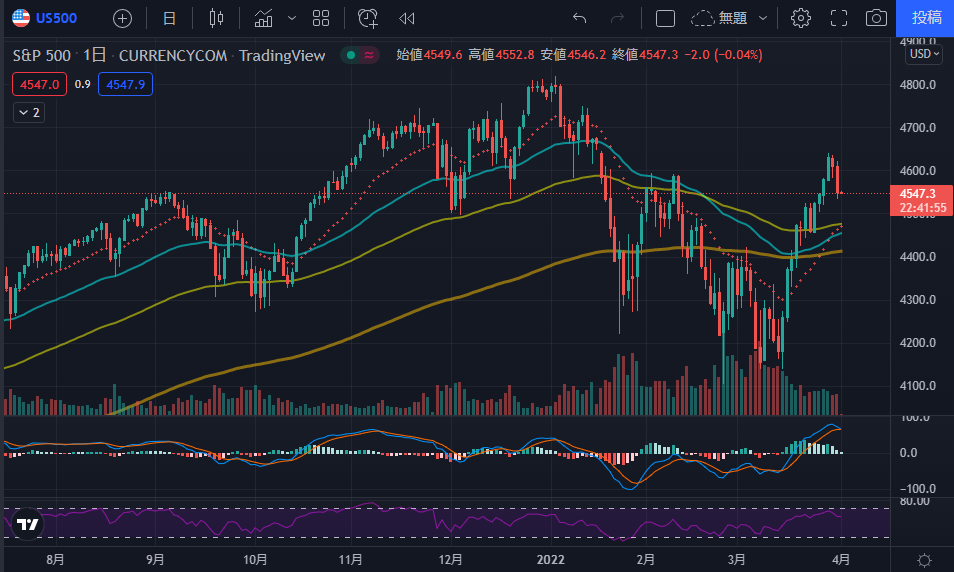Open TradingView logo at bottom left
This screenshot has height=572, width=954.
(27, 524)
